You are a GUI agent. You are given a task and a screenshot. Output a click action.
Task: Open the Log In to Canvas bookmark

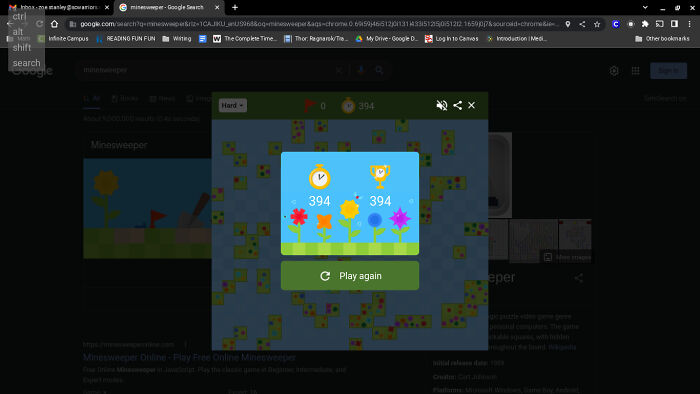point(451,39)
